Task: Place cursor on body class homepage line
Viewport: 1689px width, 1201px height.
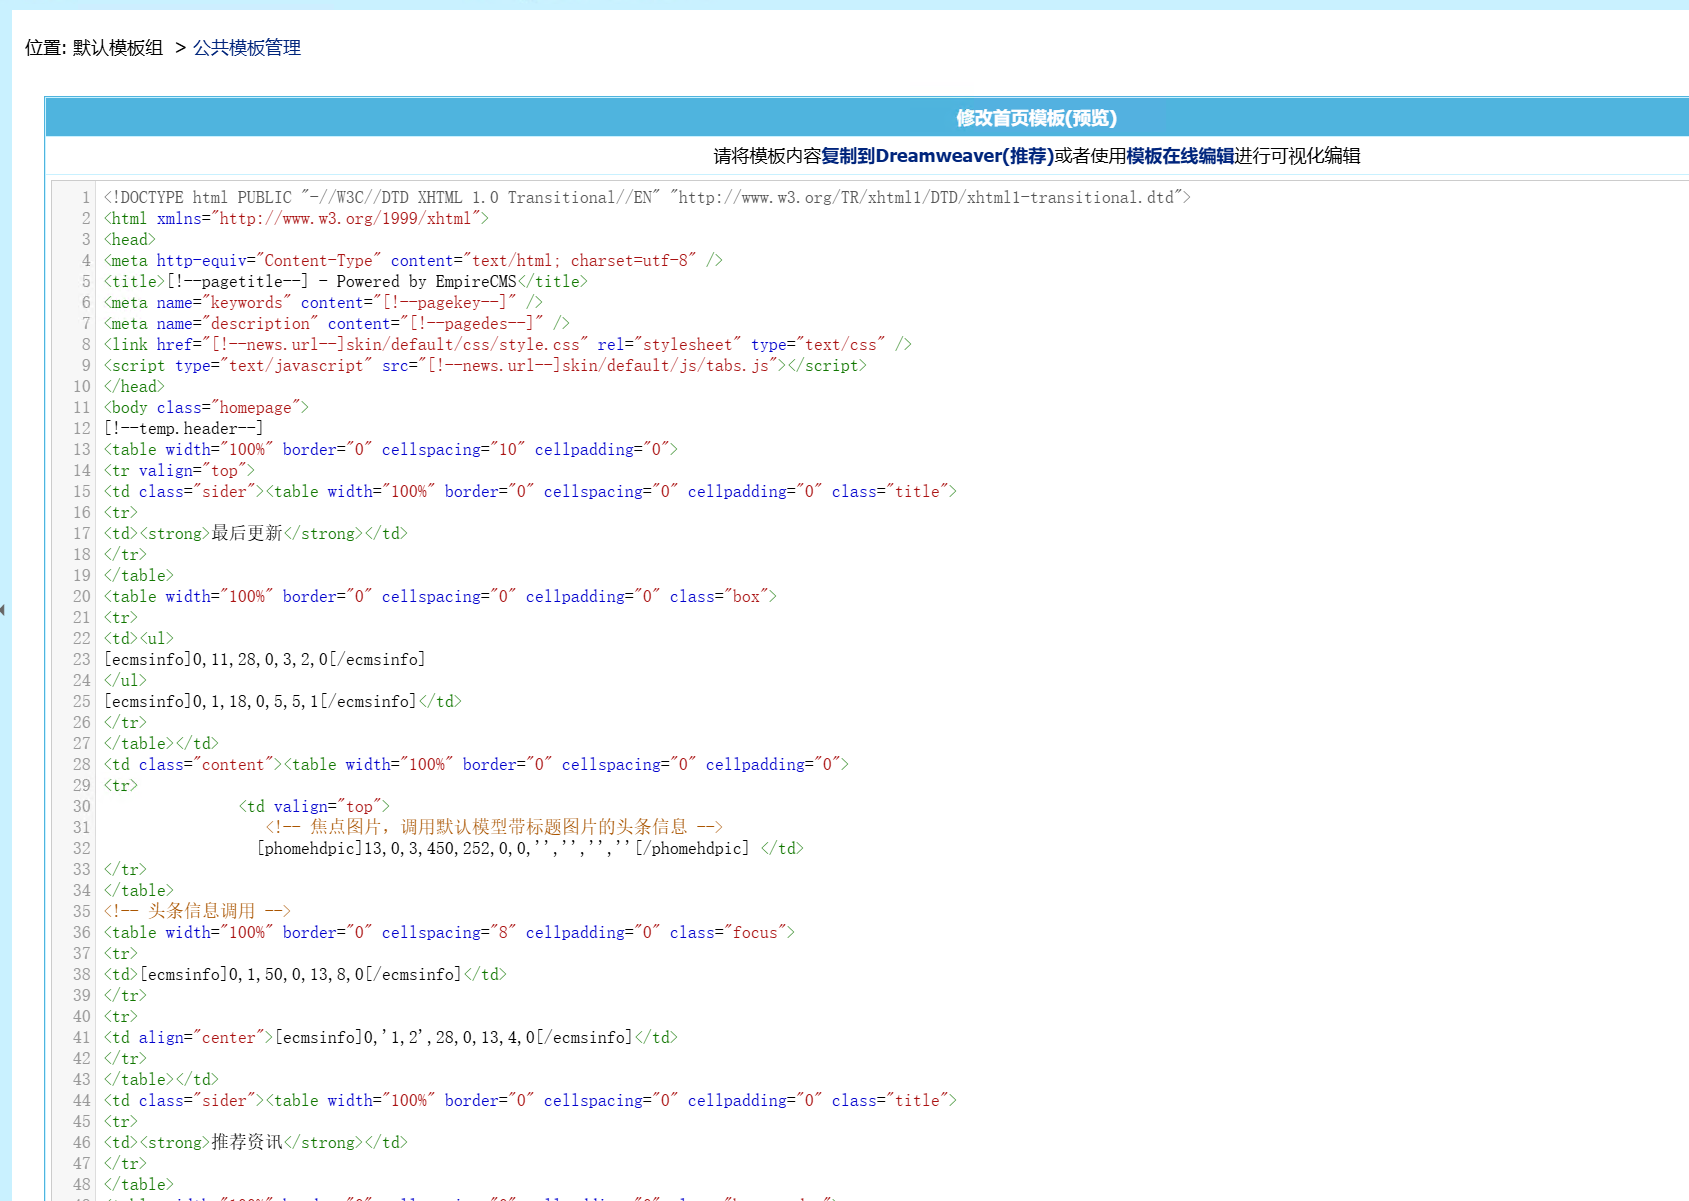Action: tap(206, 408)
